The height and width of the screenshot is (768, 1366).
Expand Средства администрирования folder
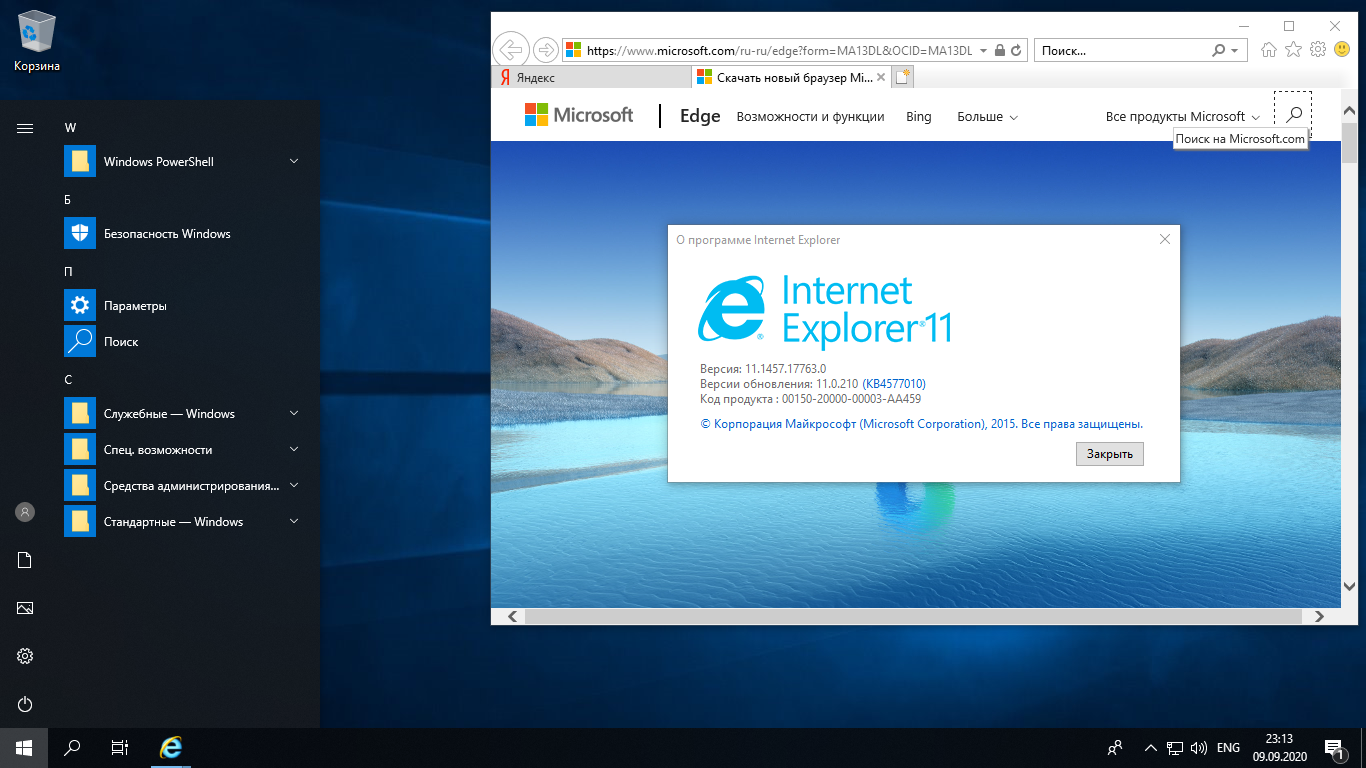pyautogui.click(x=294, y=485)
